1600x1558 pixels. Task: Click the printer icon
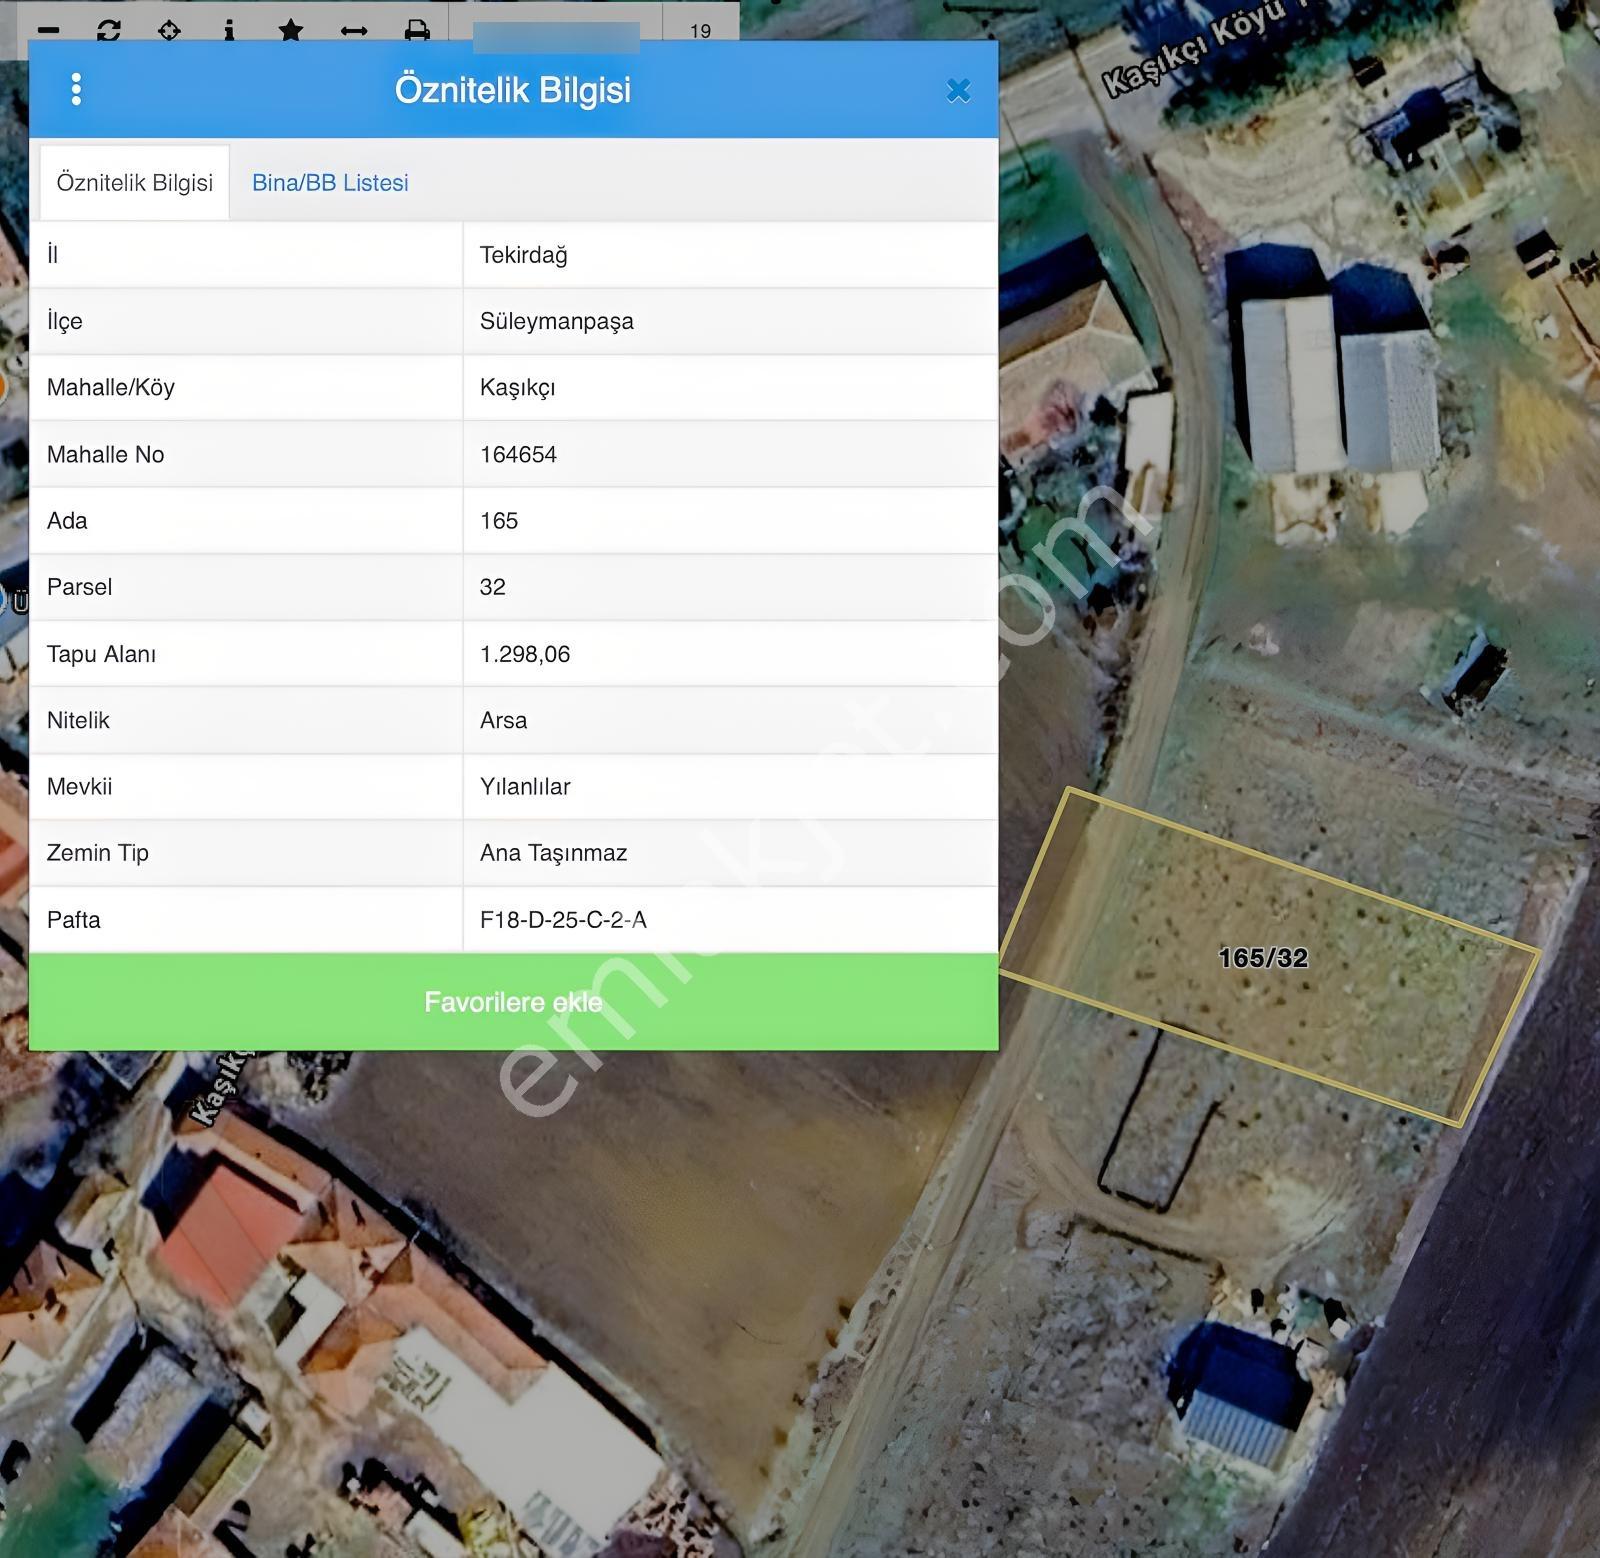click(x=417, y=31)
